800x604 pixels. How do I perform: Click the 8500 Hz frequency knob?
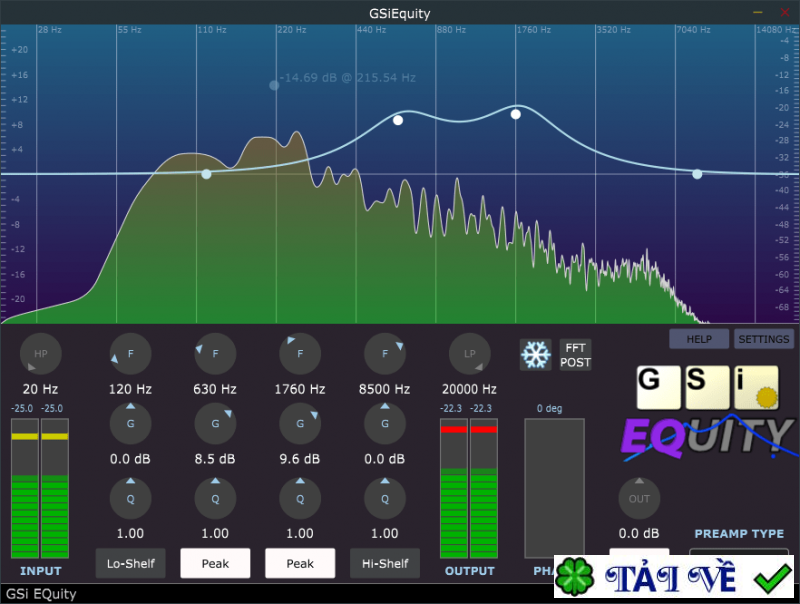pyautogui.click(x=385, y=353)
